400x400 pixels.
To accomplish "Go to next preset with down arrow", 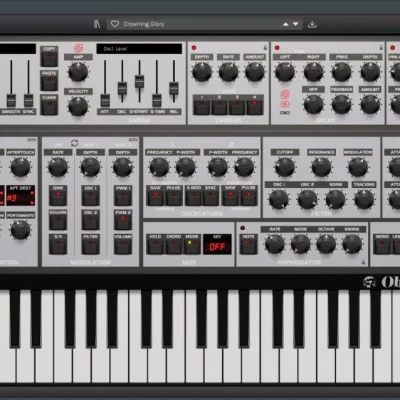I will coord(296,24).
